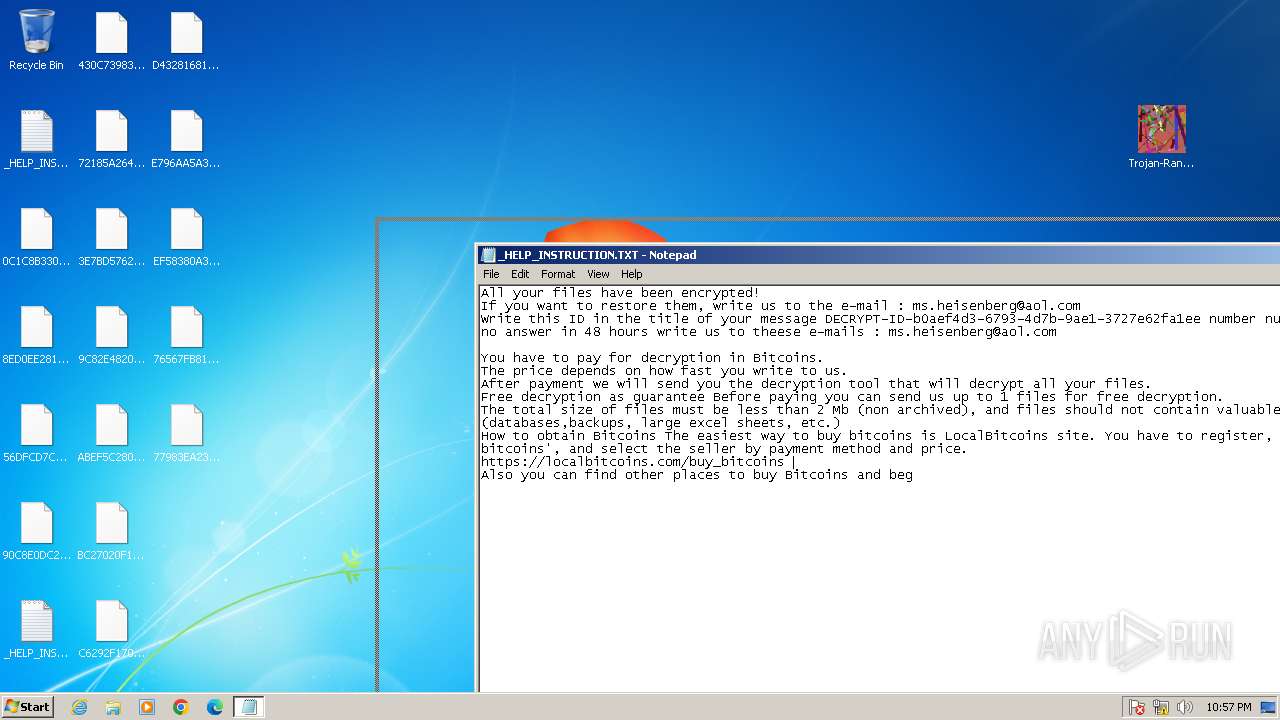The height and width of the screenshot is (720, 1280).
Task: Select the 90C8E0DC2... desktop file
Action: coord(36,530)
